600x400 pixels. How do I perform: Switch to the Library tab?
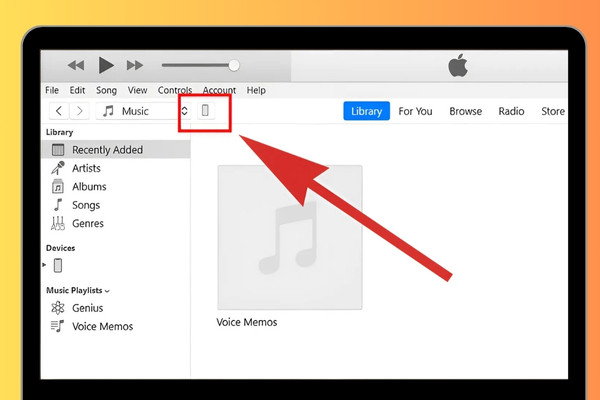tap(367, 111)
